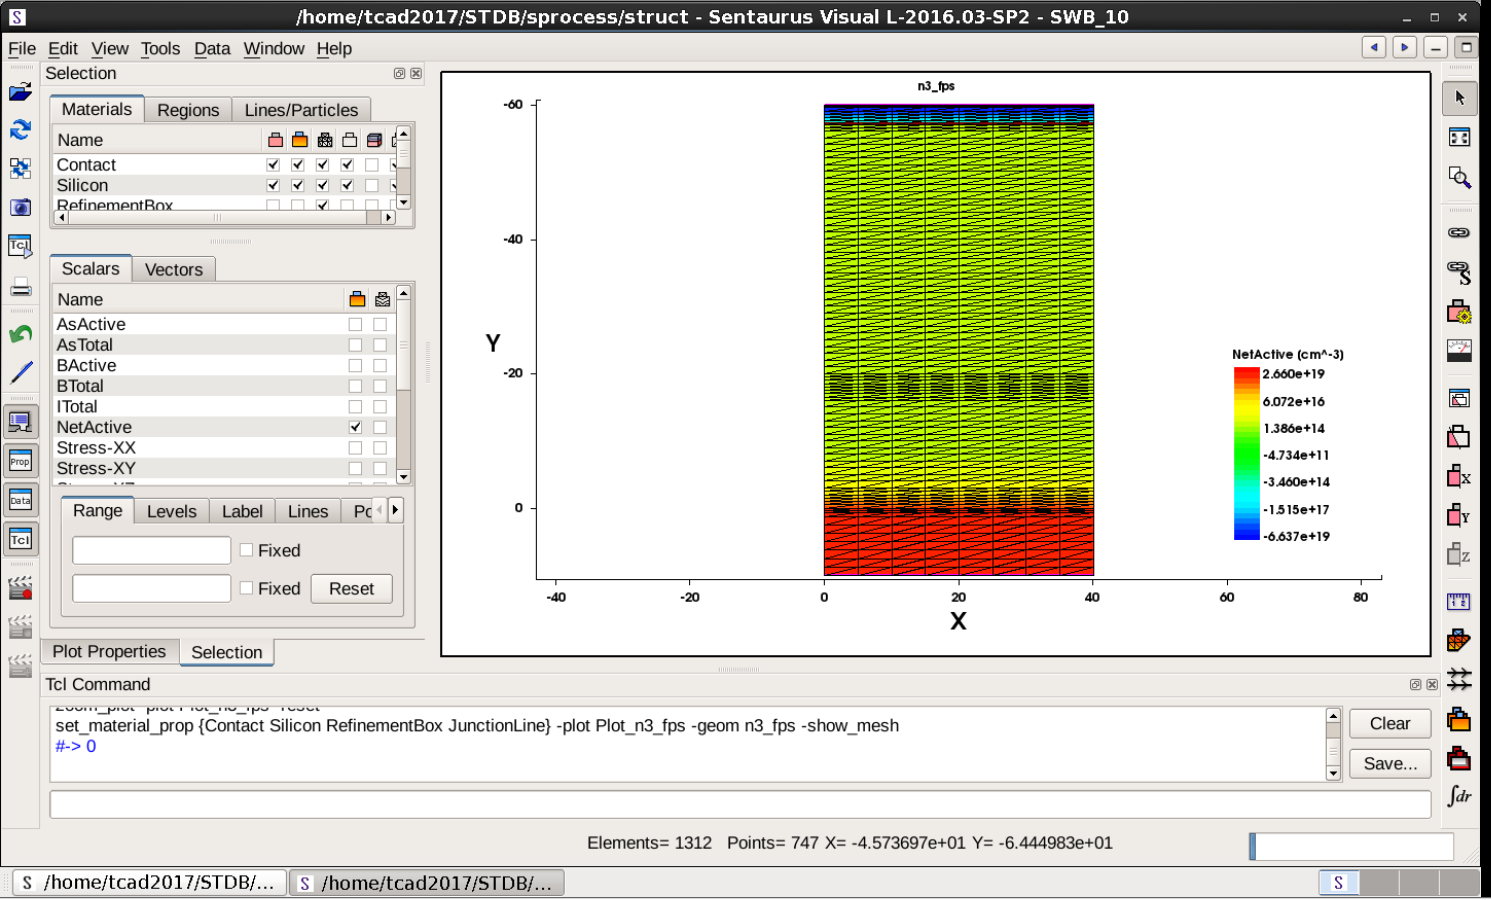Uncheck the first Contact material checkbox
1492x900 pixels.
click(x=273, y=164)
